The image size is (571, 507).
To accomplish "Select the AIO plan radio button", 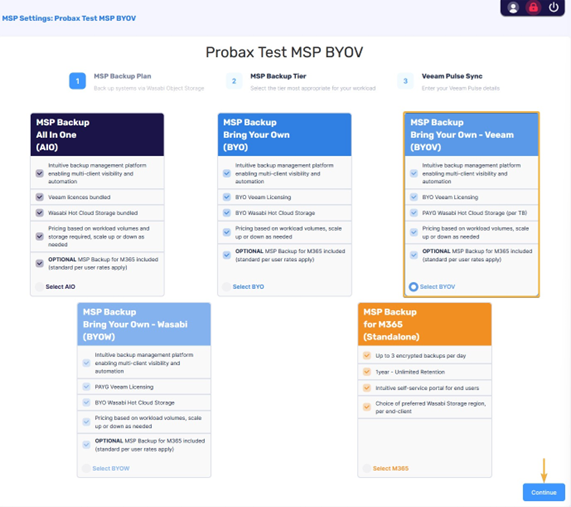I will (40, 287).
